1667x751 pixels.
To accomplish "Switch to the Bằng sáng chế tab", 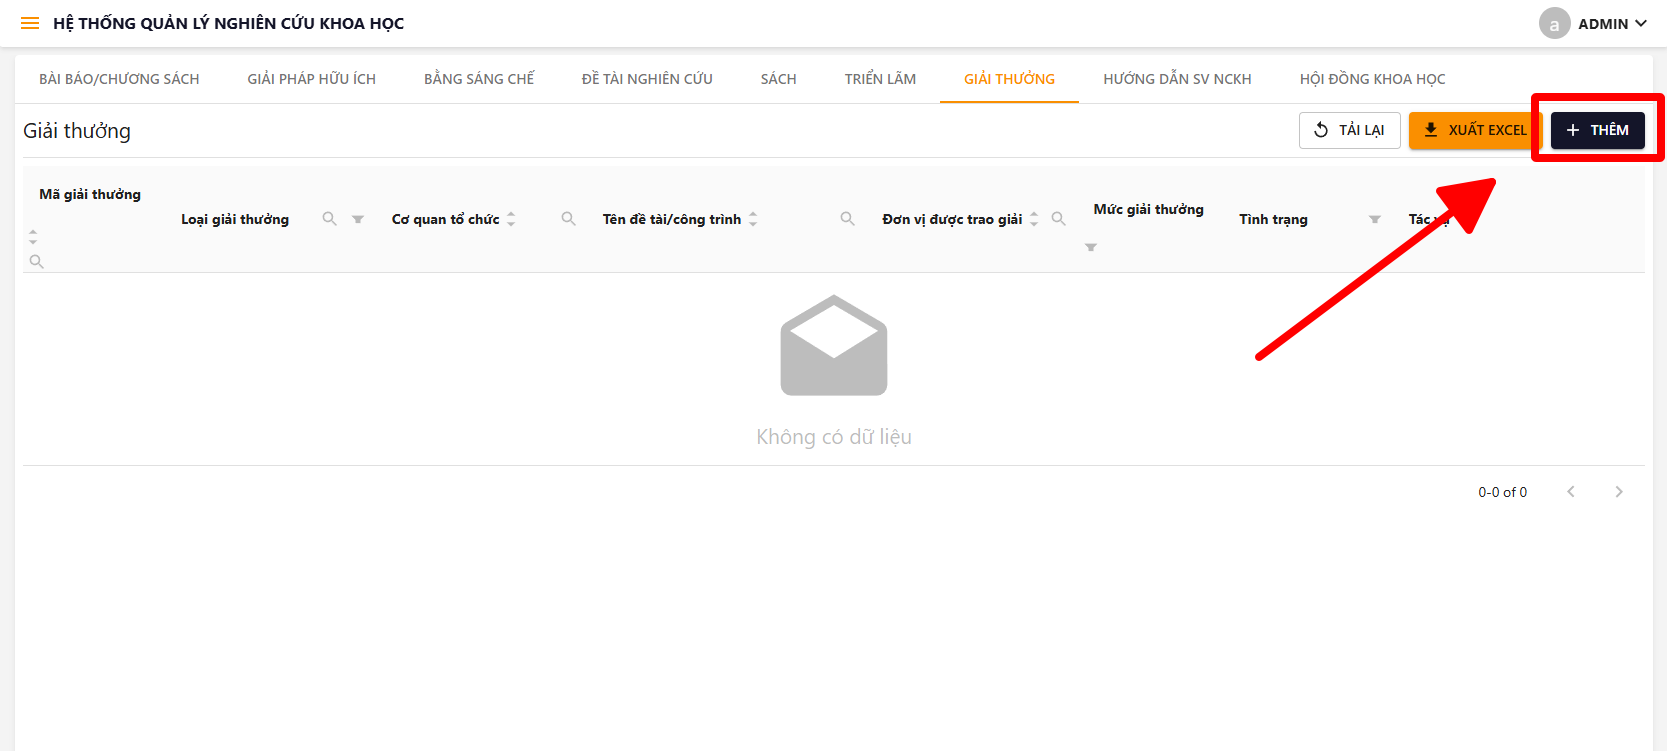I will point(479,79).
